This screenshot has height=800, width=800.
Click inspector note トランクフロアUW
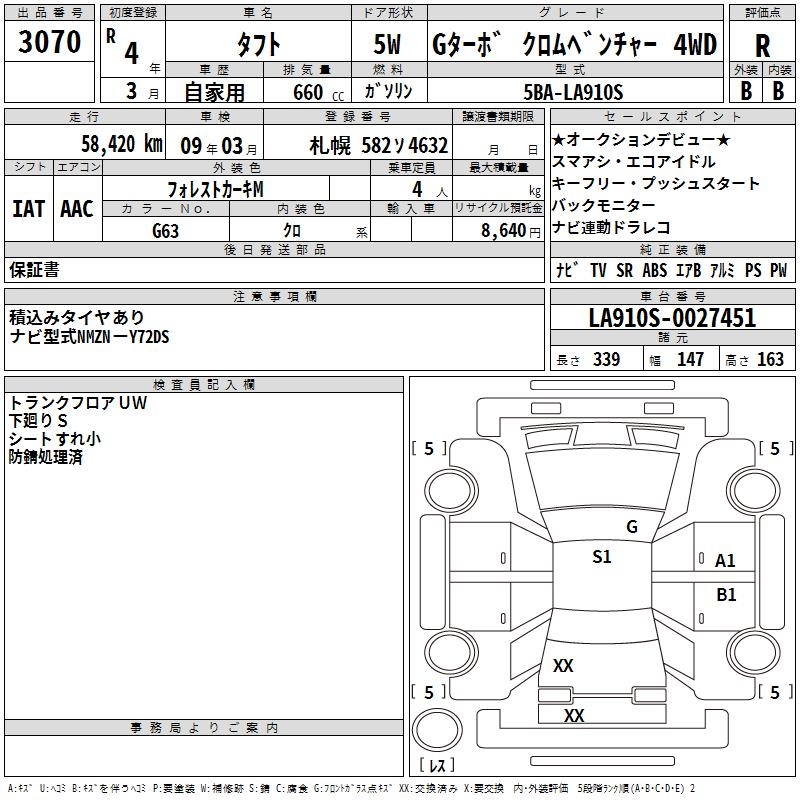(x=78, y=403)
